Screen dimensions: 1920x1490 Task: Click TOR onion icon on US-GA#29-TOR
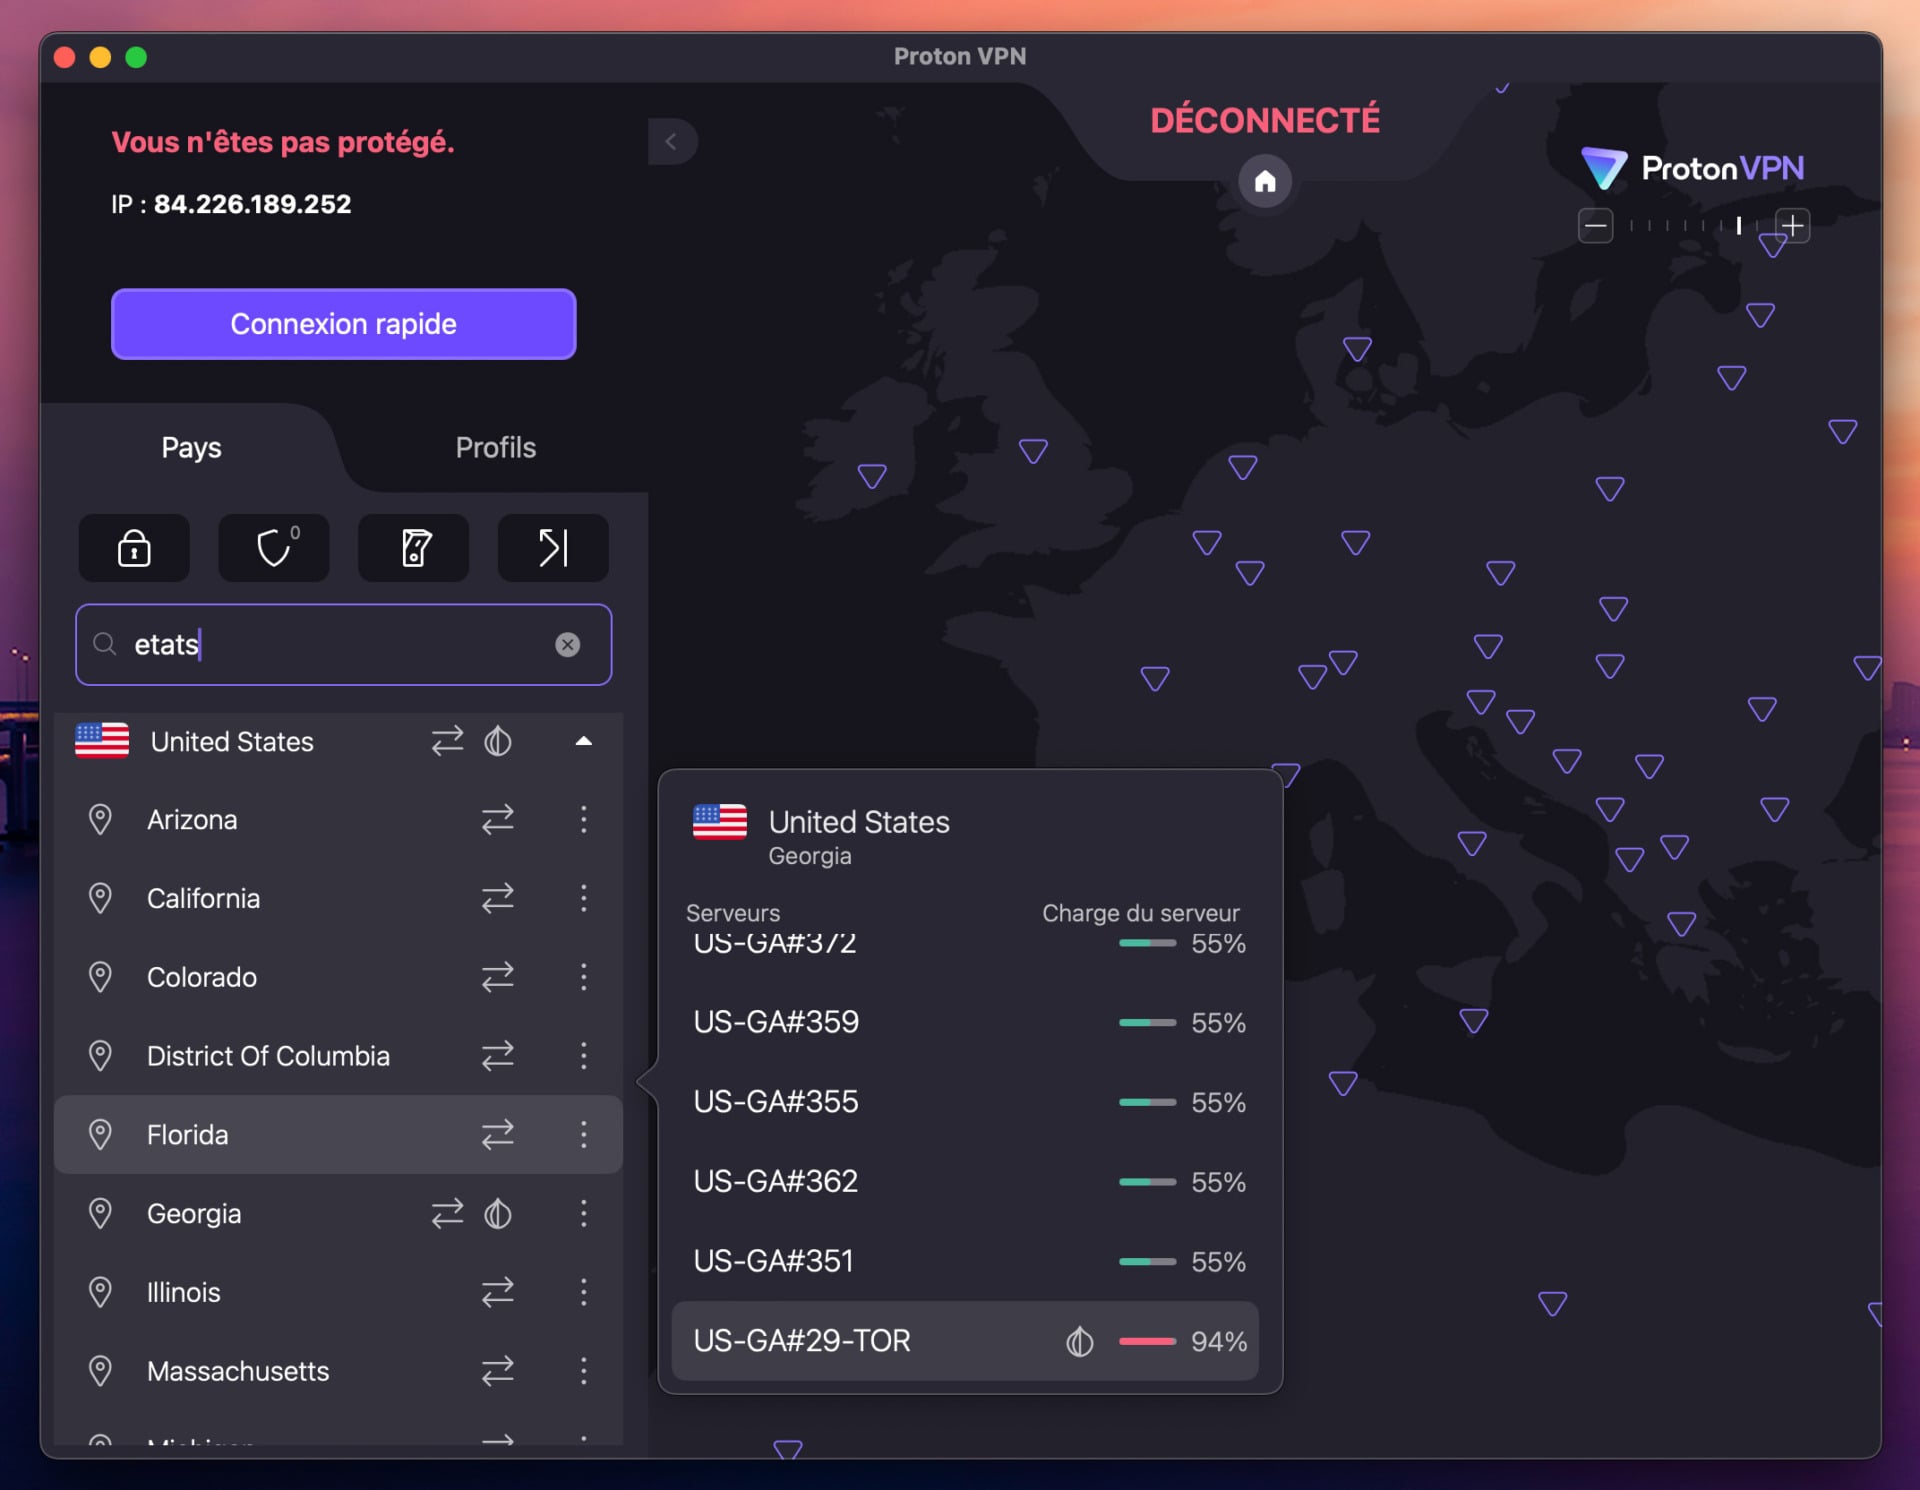point(1079,1341)
